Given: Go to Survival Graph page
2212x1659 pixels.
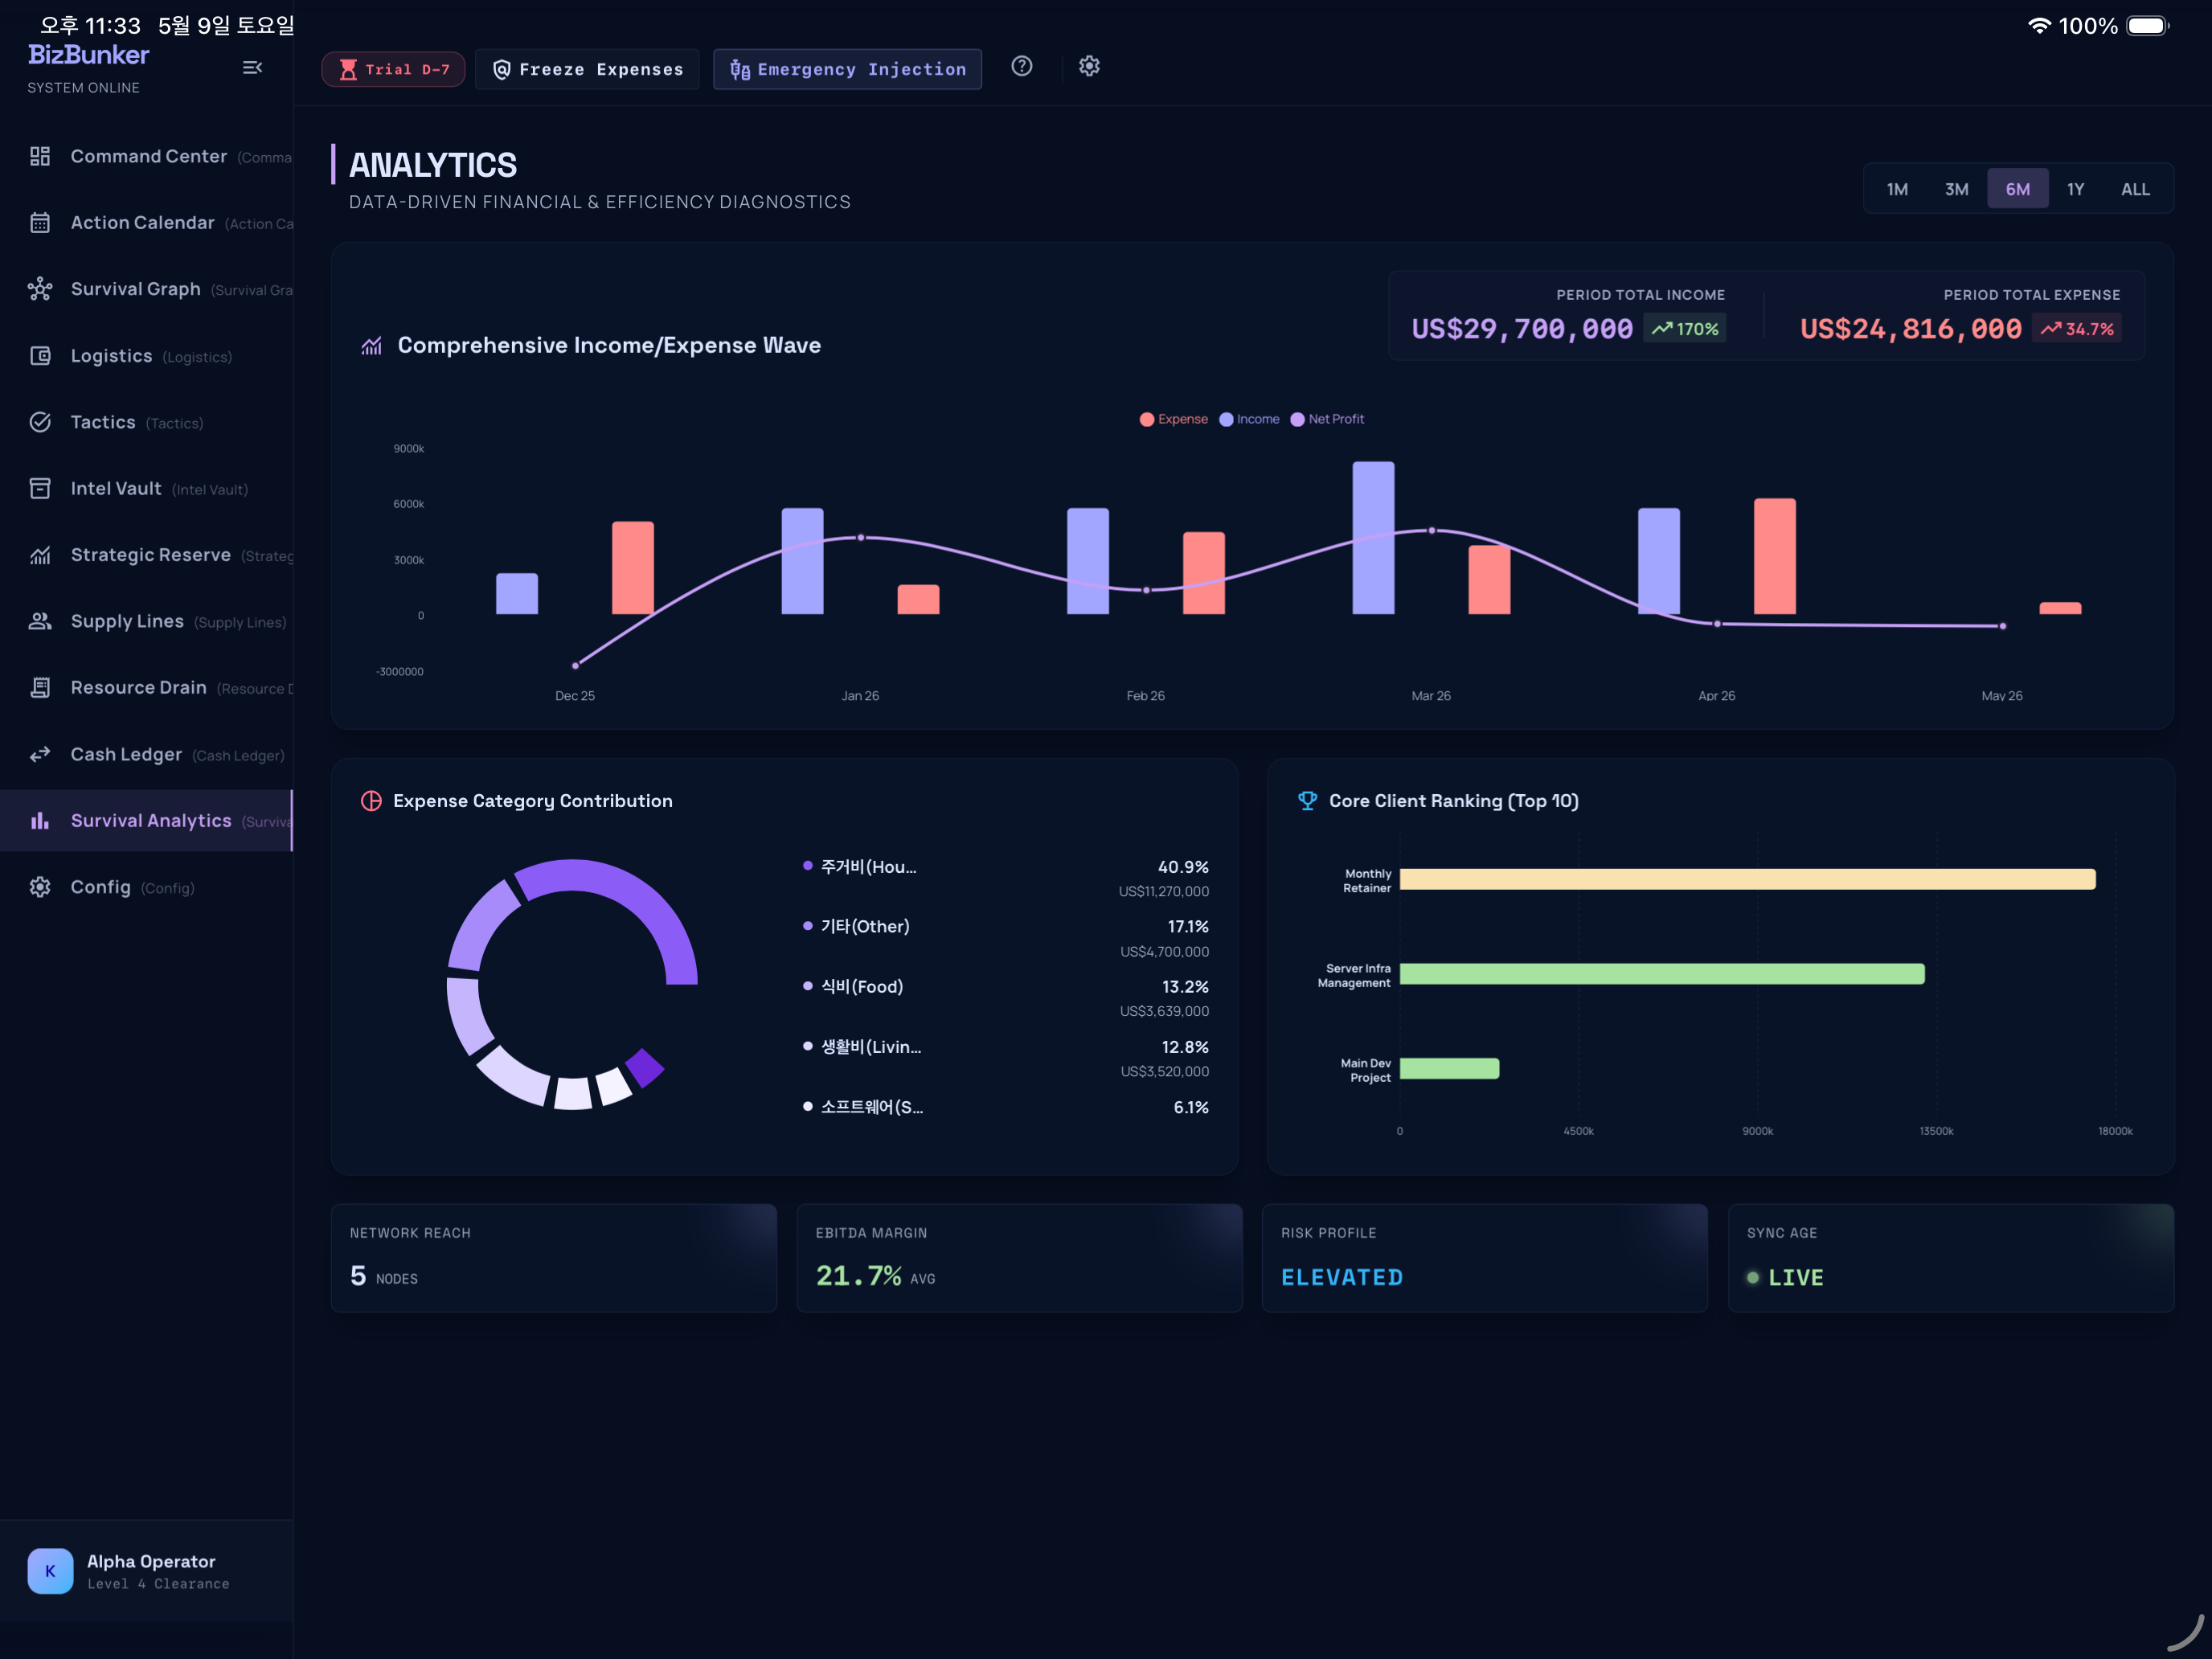Looking at the screenshot, I should pyautogui.click(x=147, y=289).
